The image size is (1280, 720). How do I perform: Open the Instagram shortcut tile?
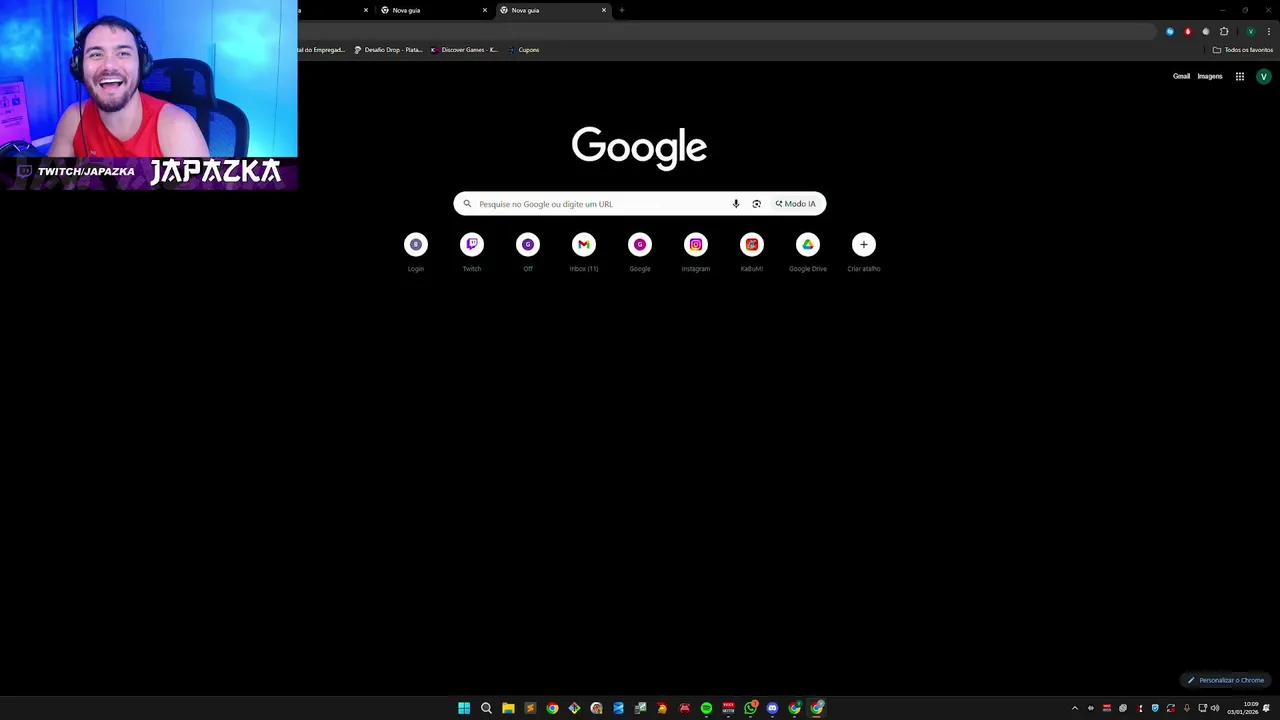pyautogui.click(x=696, y=252)
